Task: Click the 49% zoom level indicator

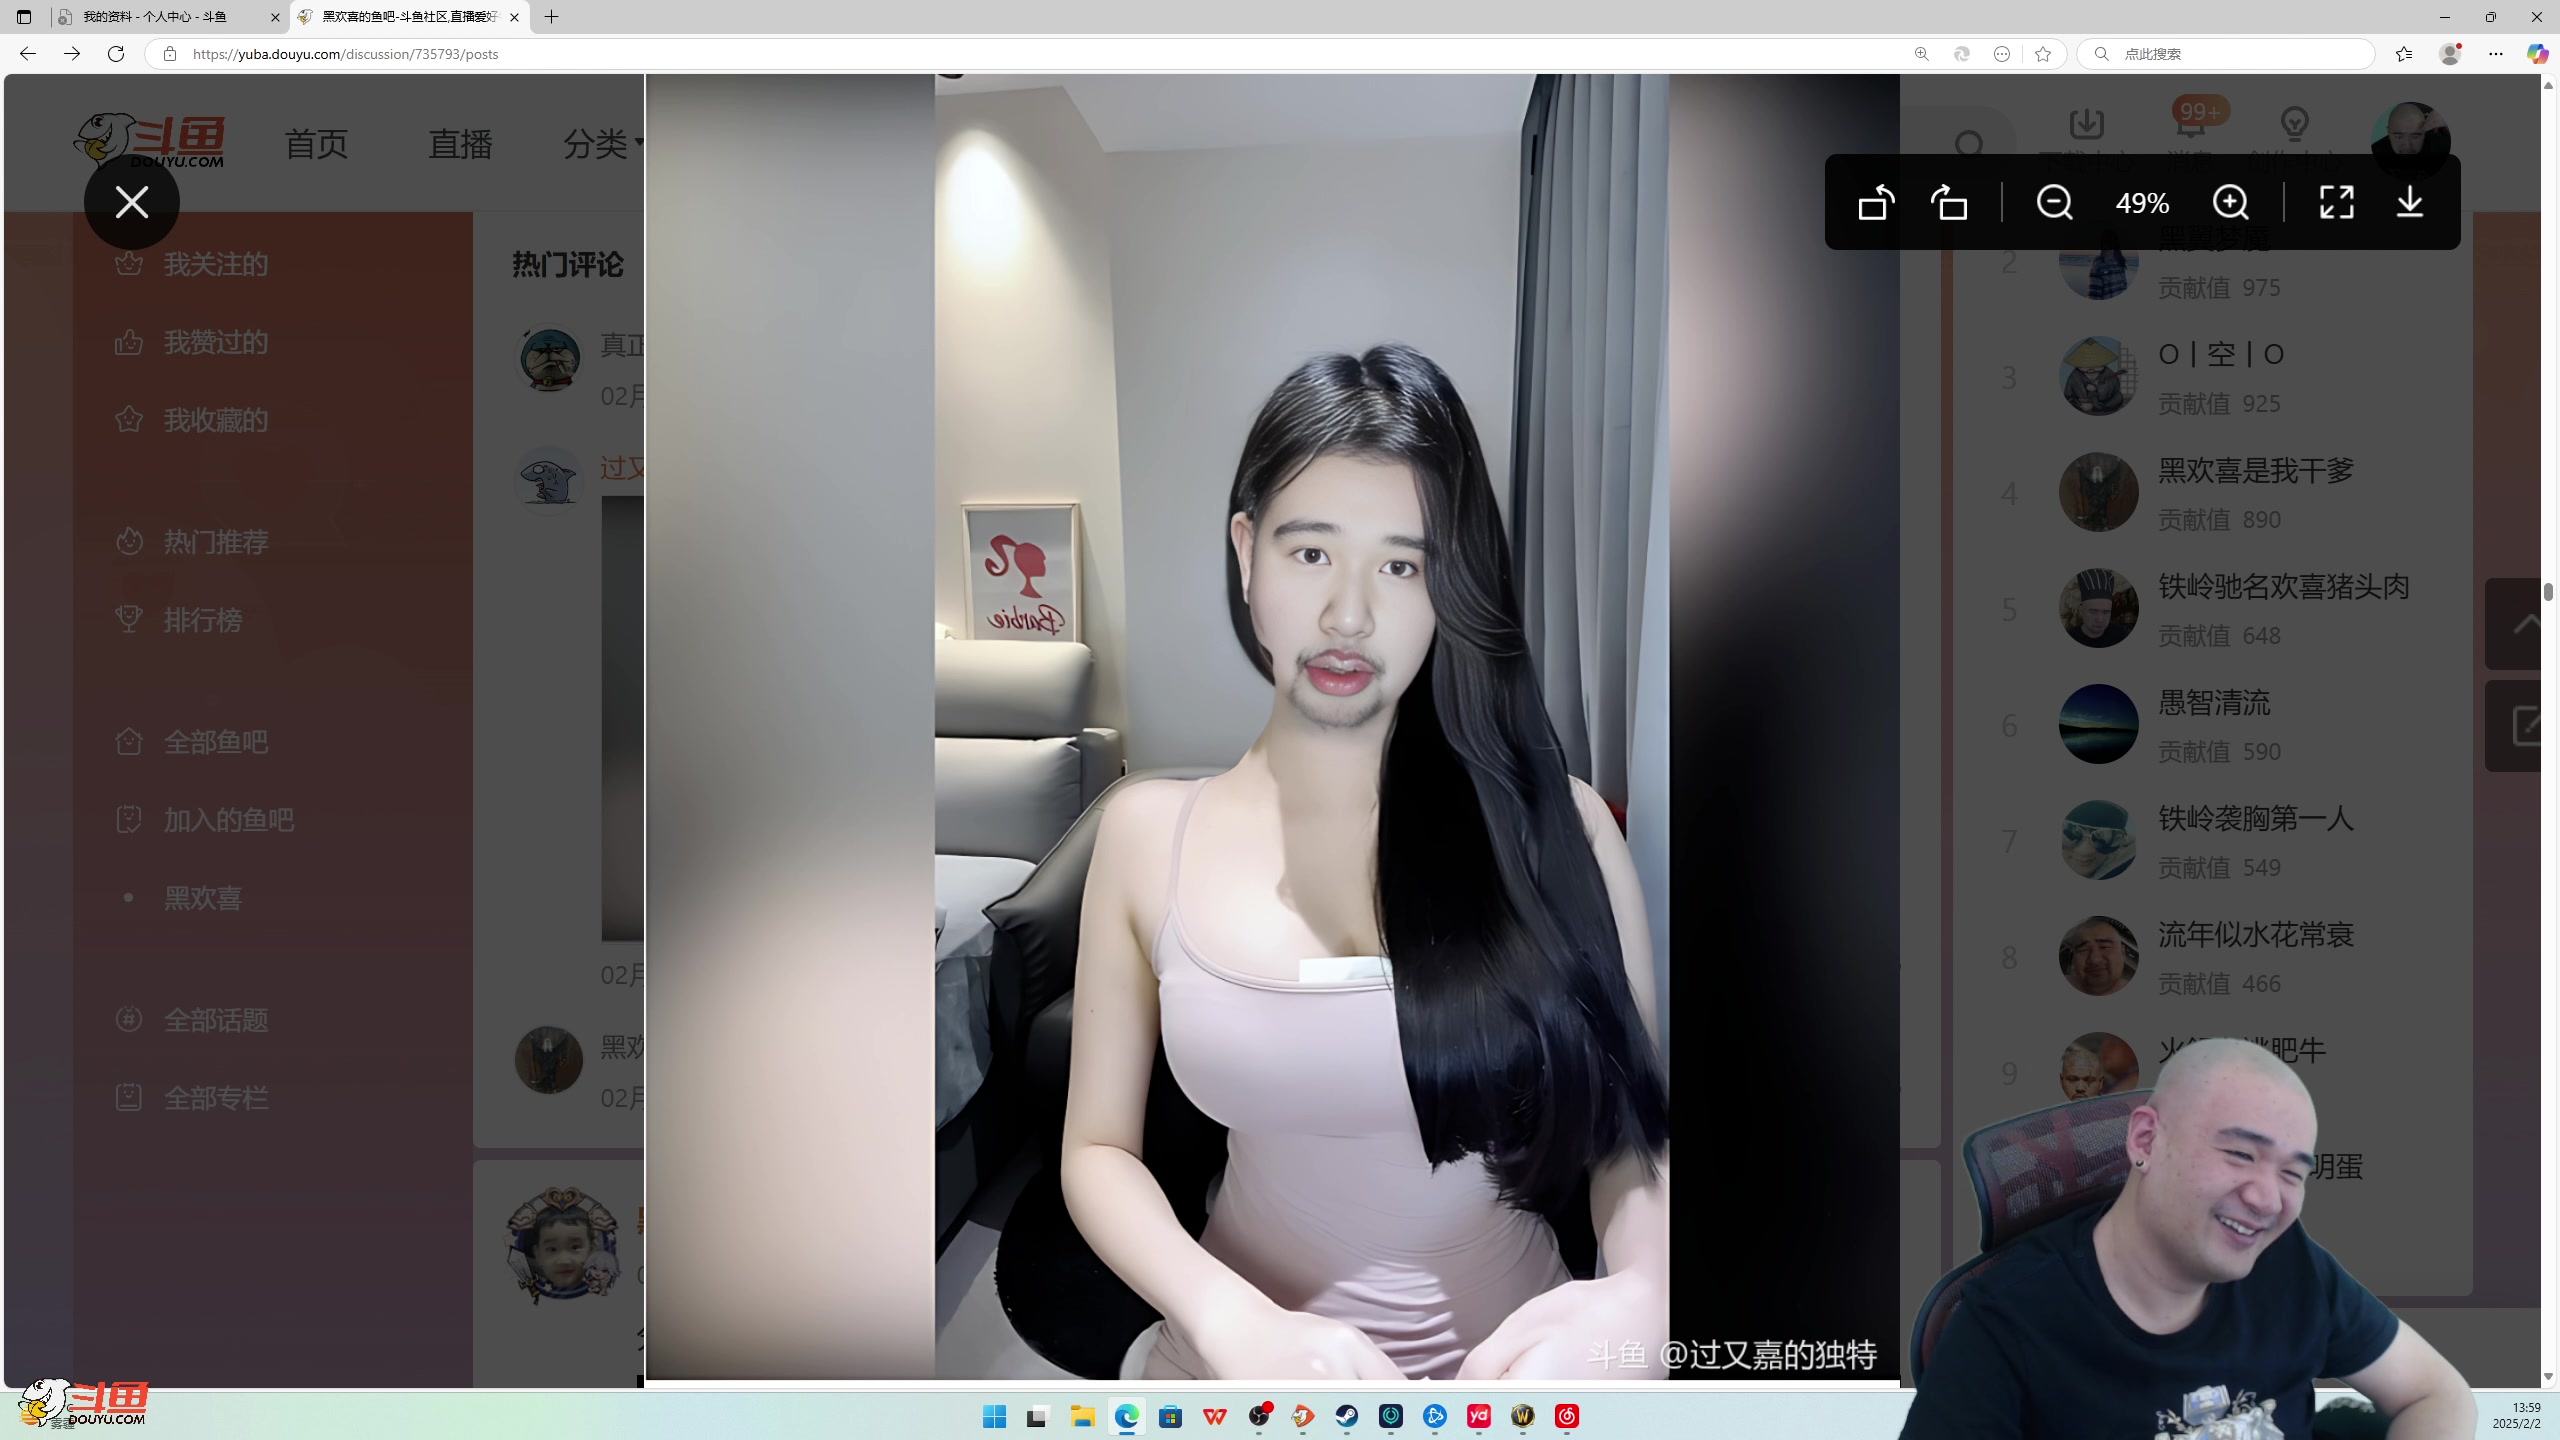Action: coord(2142,204)
